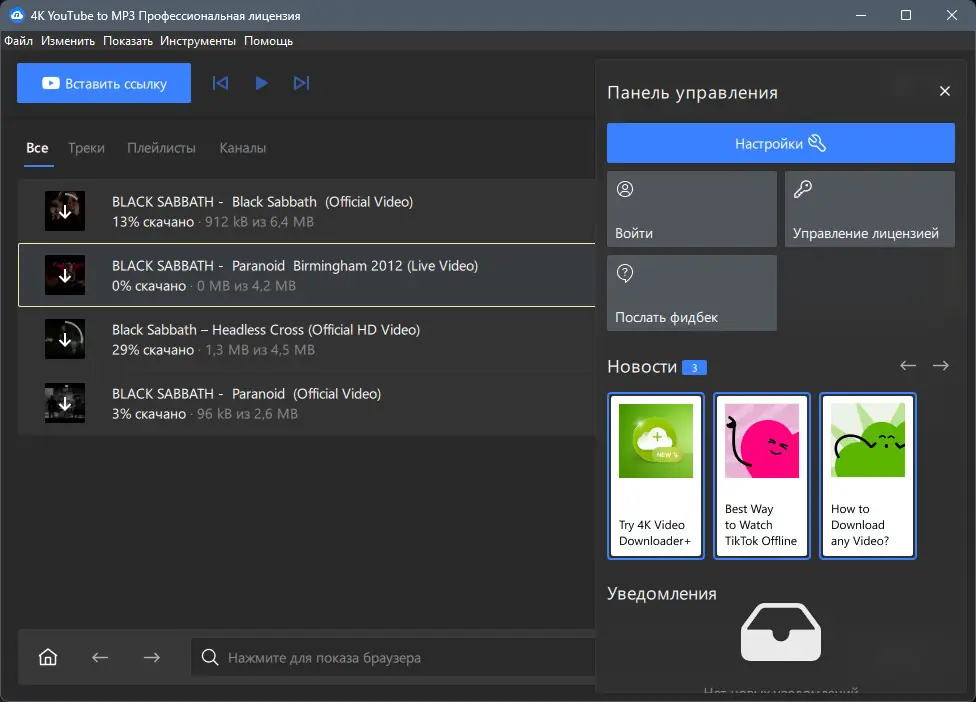The image size is (976, 702).
Task: Close the Панель управления panel
Action: pyautogui.click(x=945, y=91)
